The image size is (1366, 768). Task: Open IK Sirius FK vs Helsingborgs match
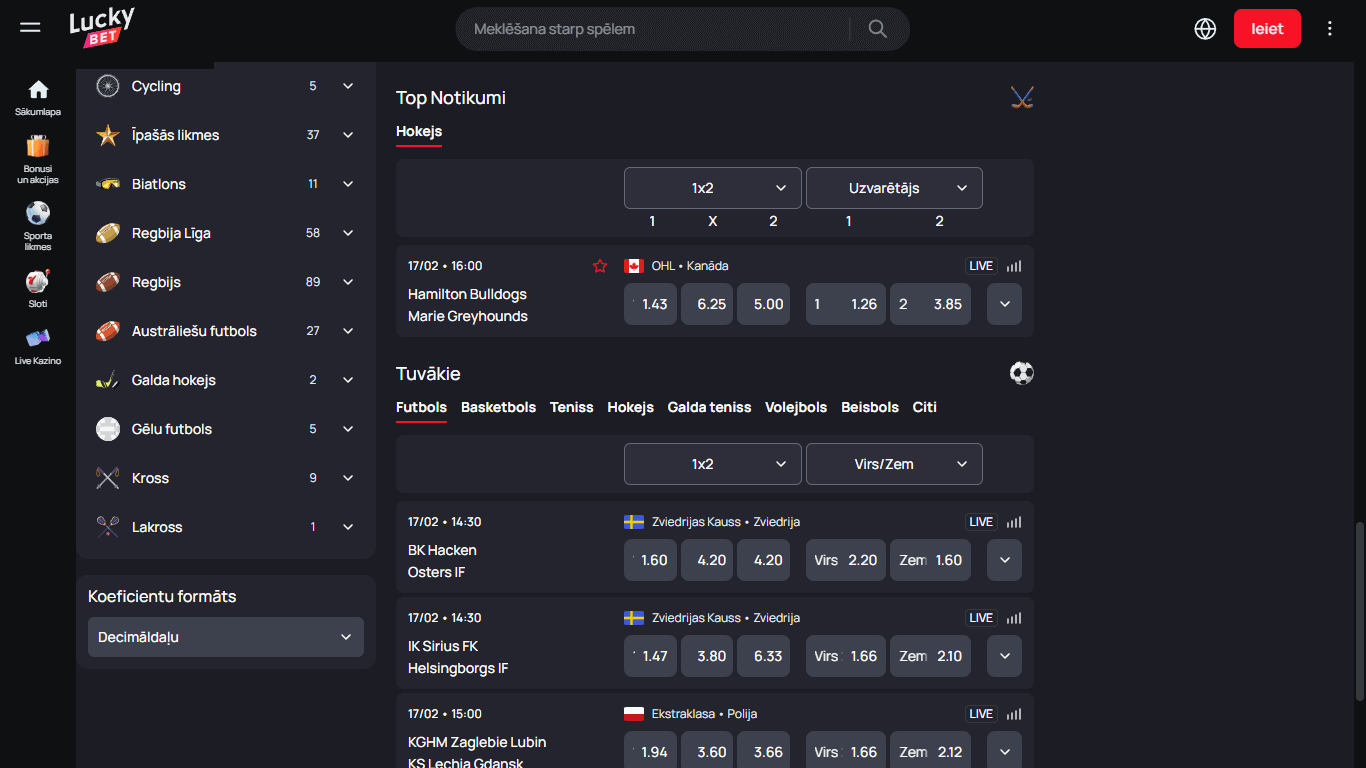click(458, 657)
